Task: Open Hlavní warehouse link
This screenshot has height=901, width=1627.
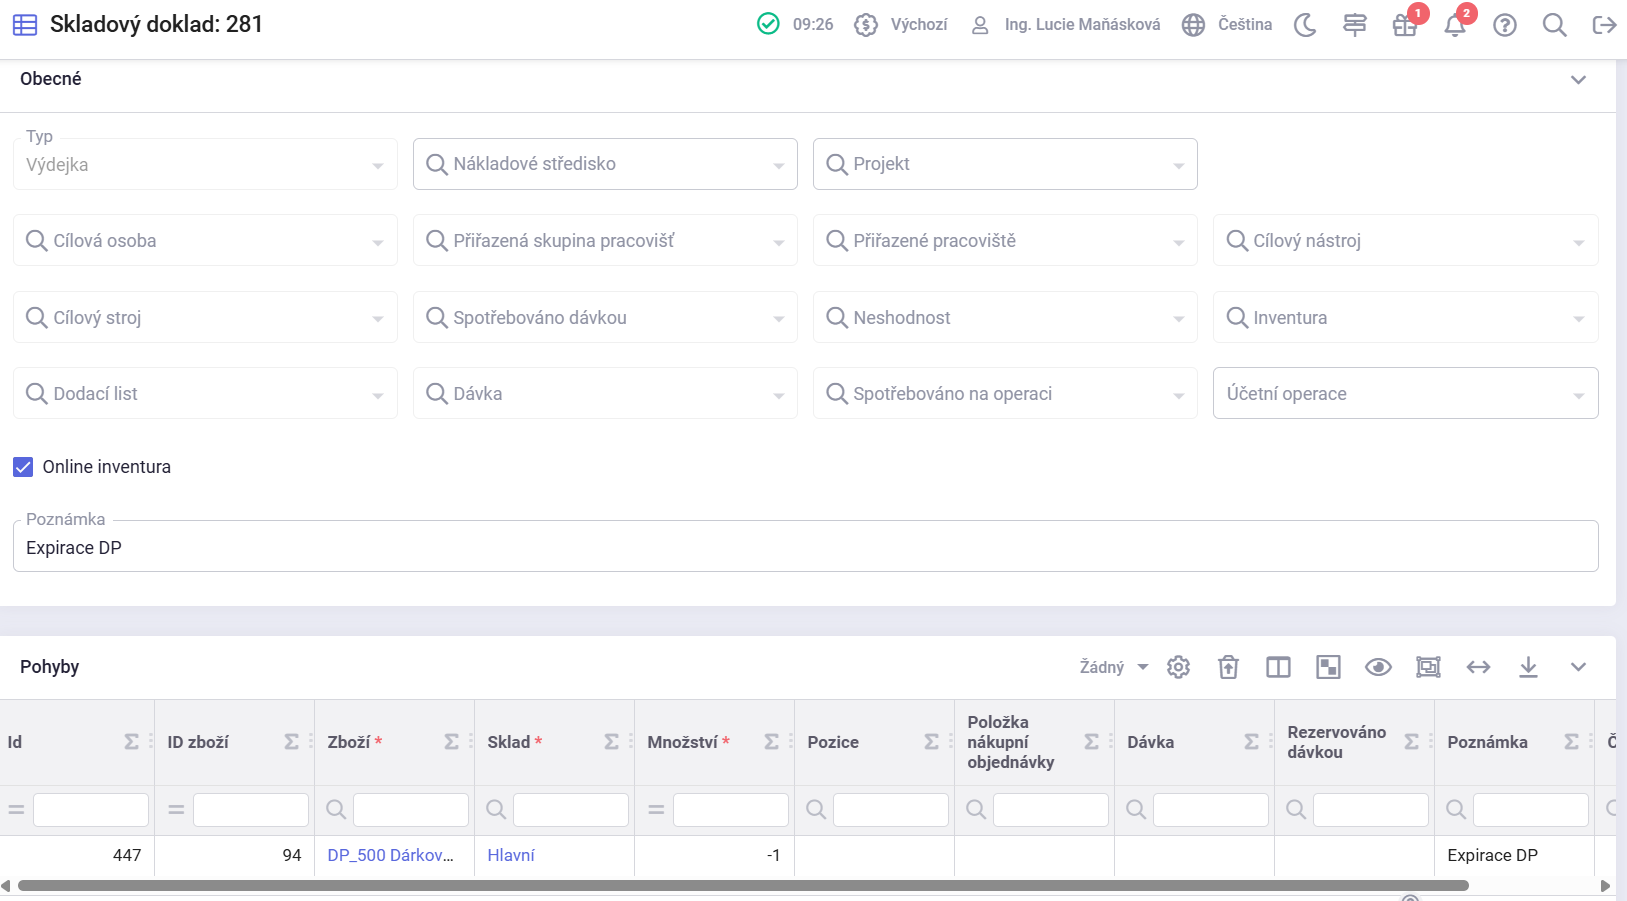Action: tap(511, 855)
